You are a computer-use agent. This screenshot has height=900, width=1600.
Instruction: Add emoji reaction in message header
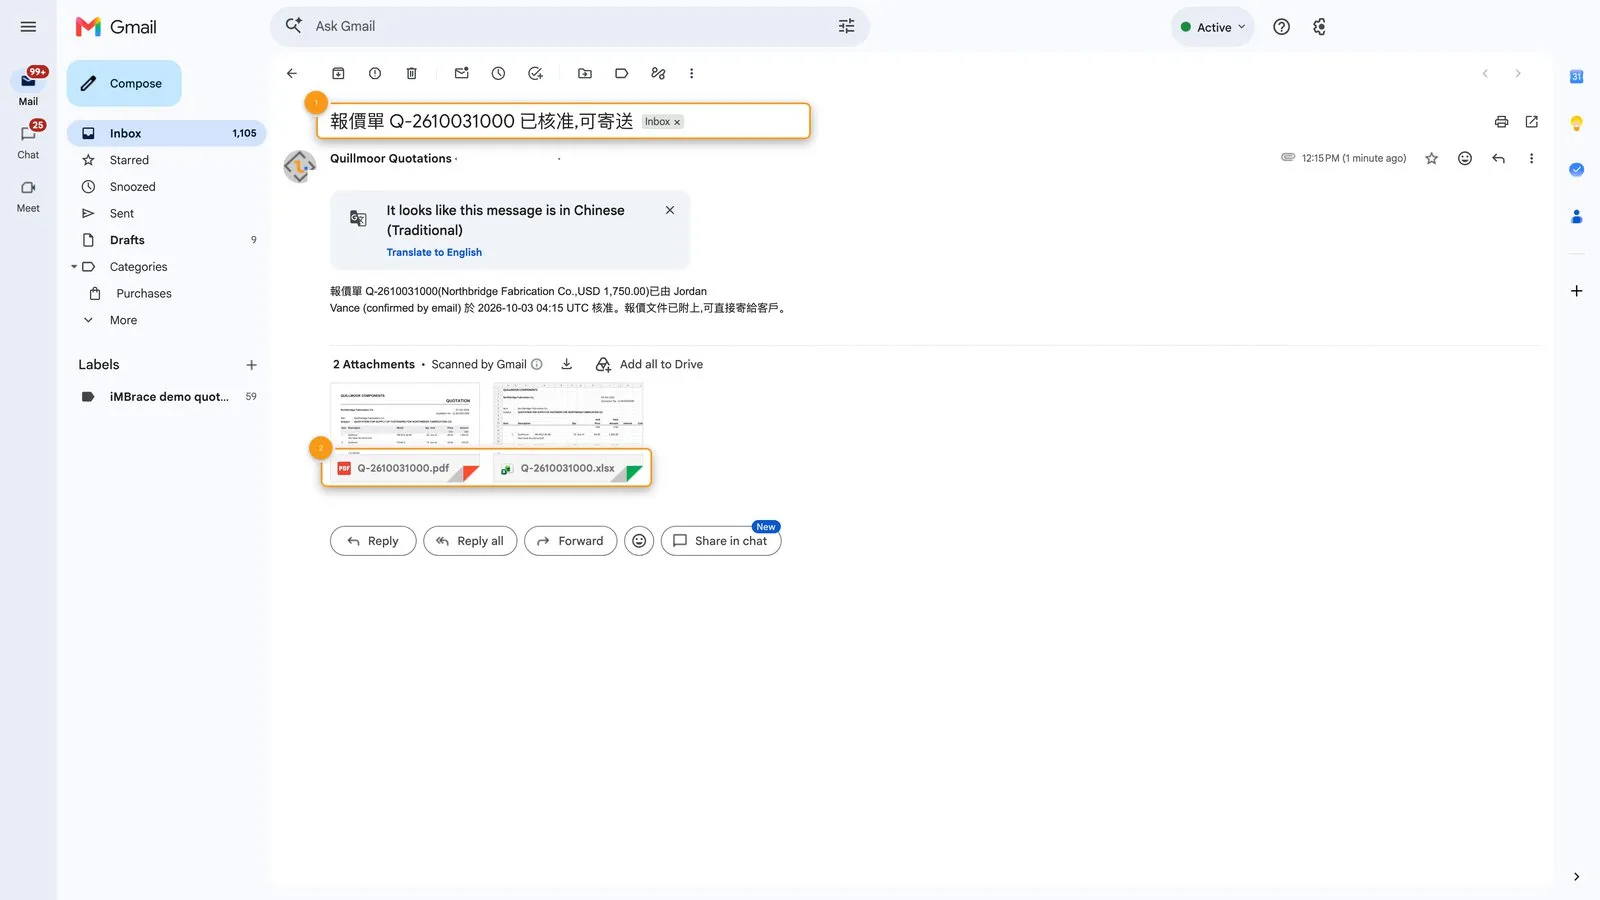pos(1464,158)
